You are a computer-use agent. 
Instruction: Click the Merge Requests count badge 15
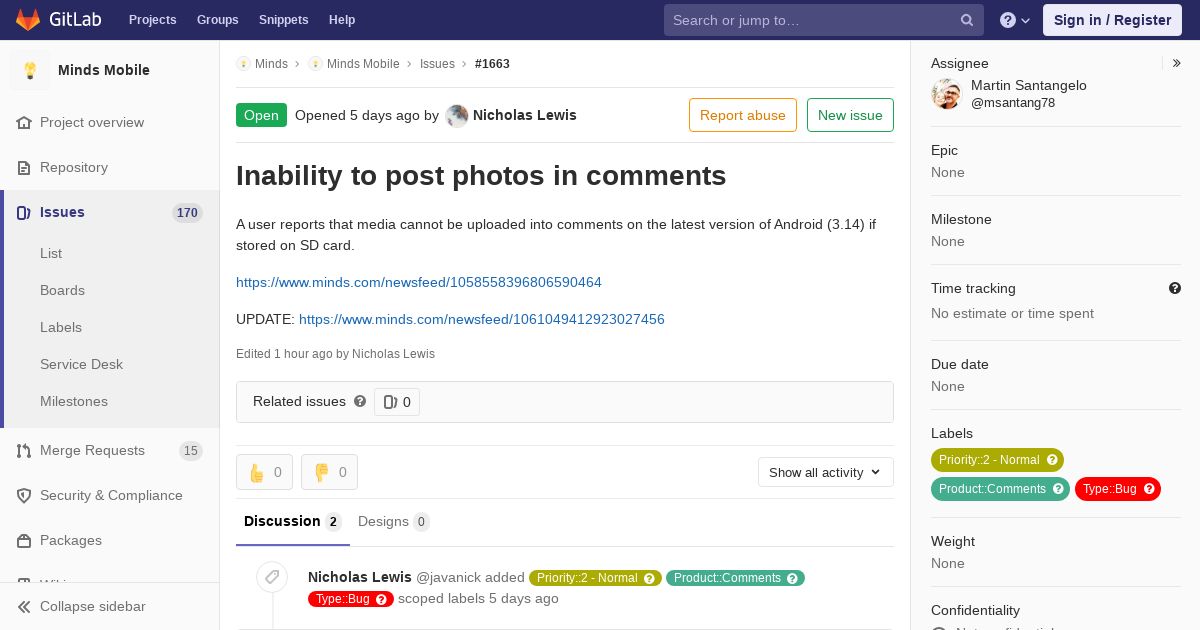pyautogui.click(x=191, y=451)
